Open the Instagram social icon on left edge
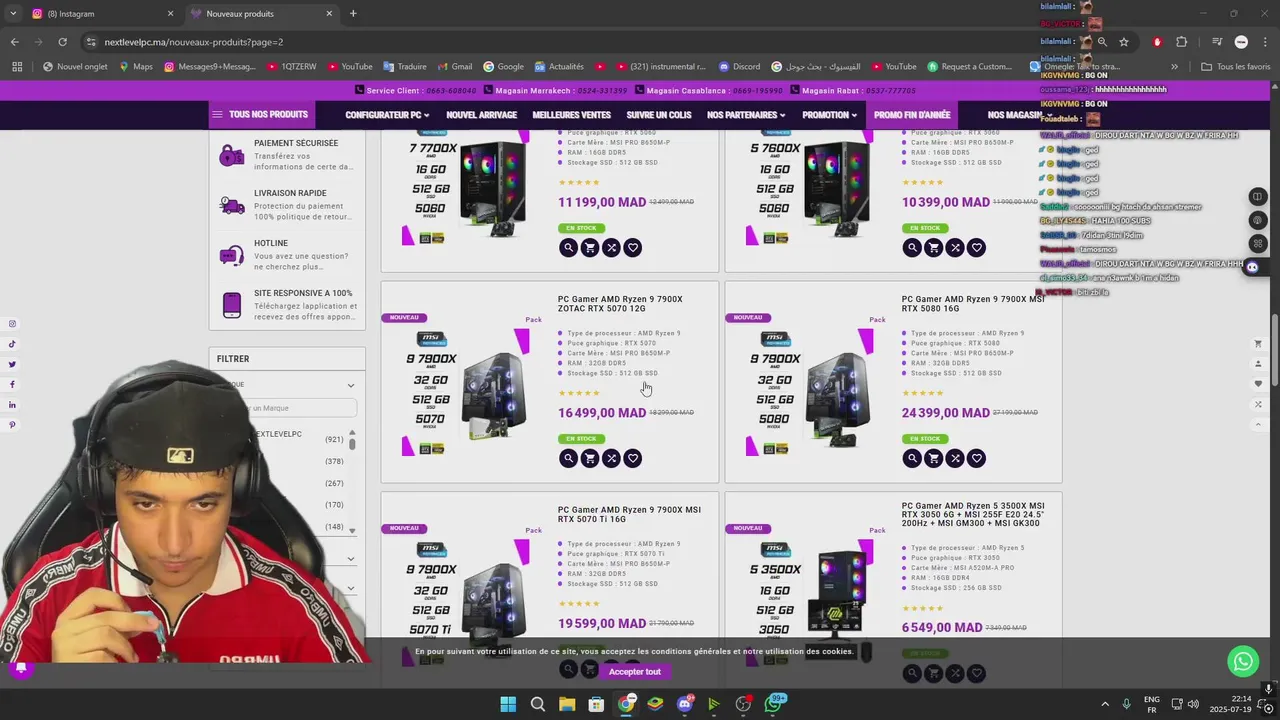 tap(12, 324)
